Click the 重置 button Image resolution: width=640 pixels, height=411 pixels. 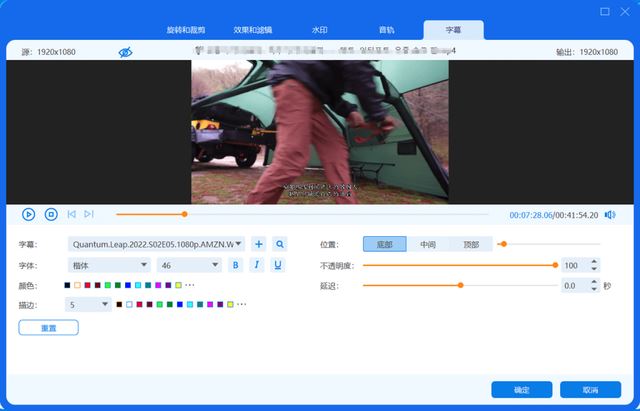49,328
